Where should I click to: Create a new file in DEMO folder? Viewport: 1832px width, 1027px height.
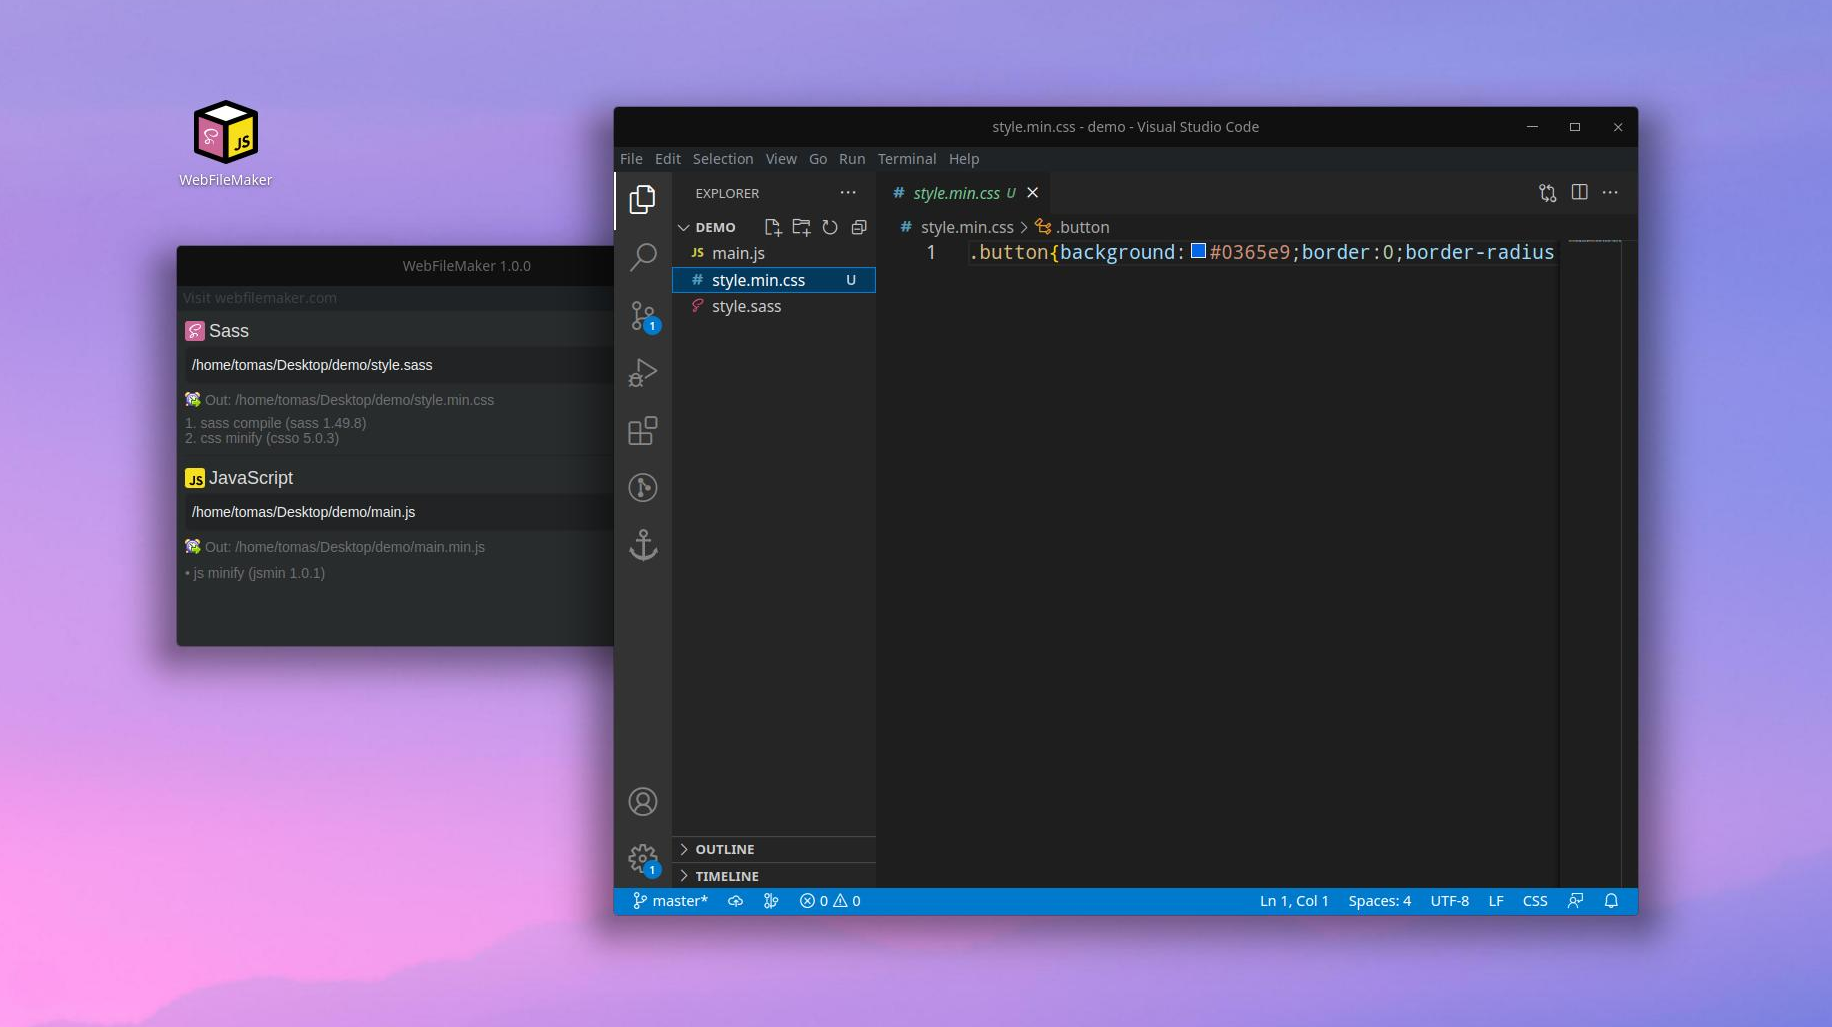773,227
